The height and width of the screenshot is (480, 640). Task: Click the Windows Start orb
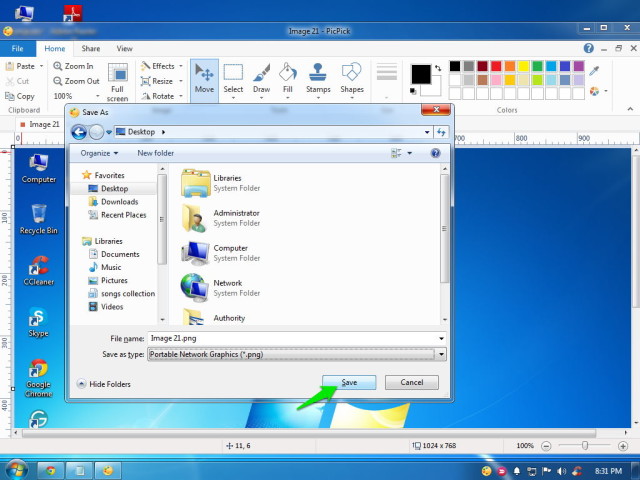(16, 470)
